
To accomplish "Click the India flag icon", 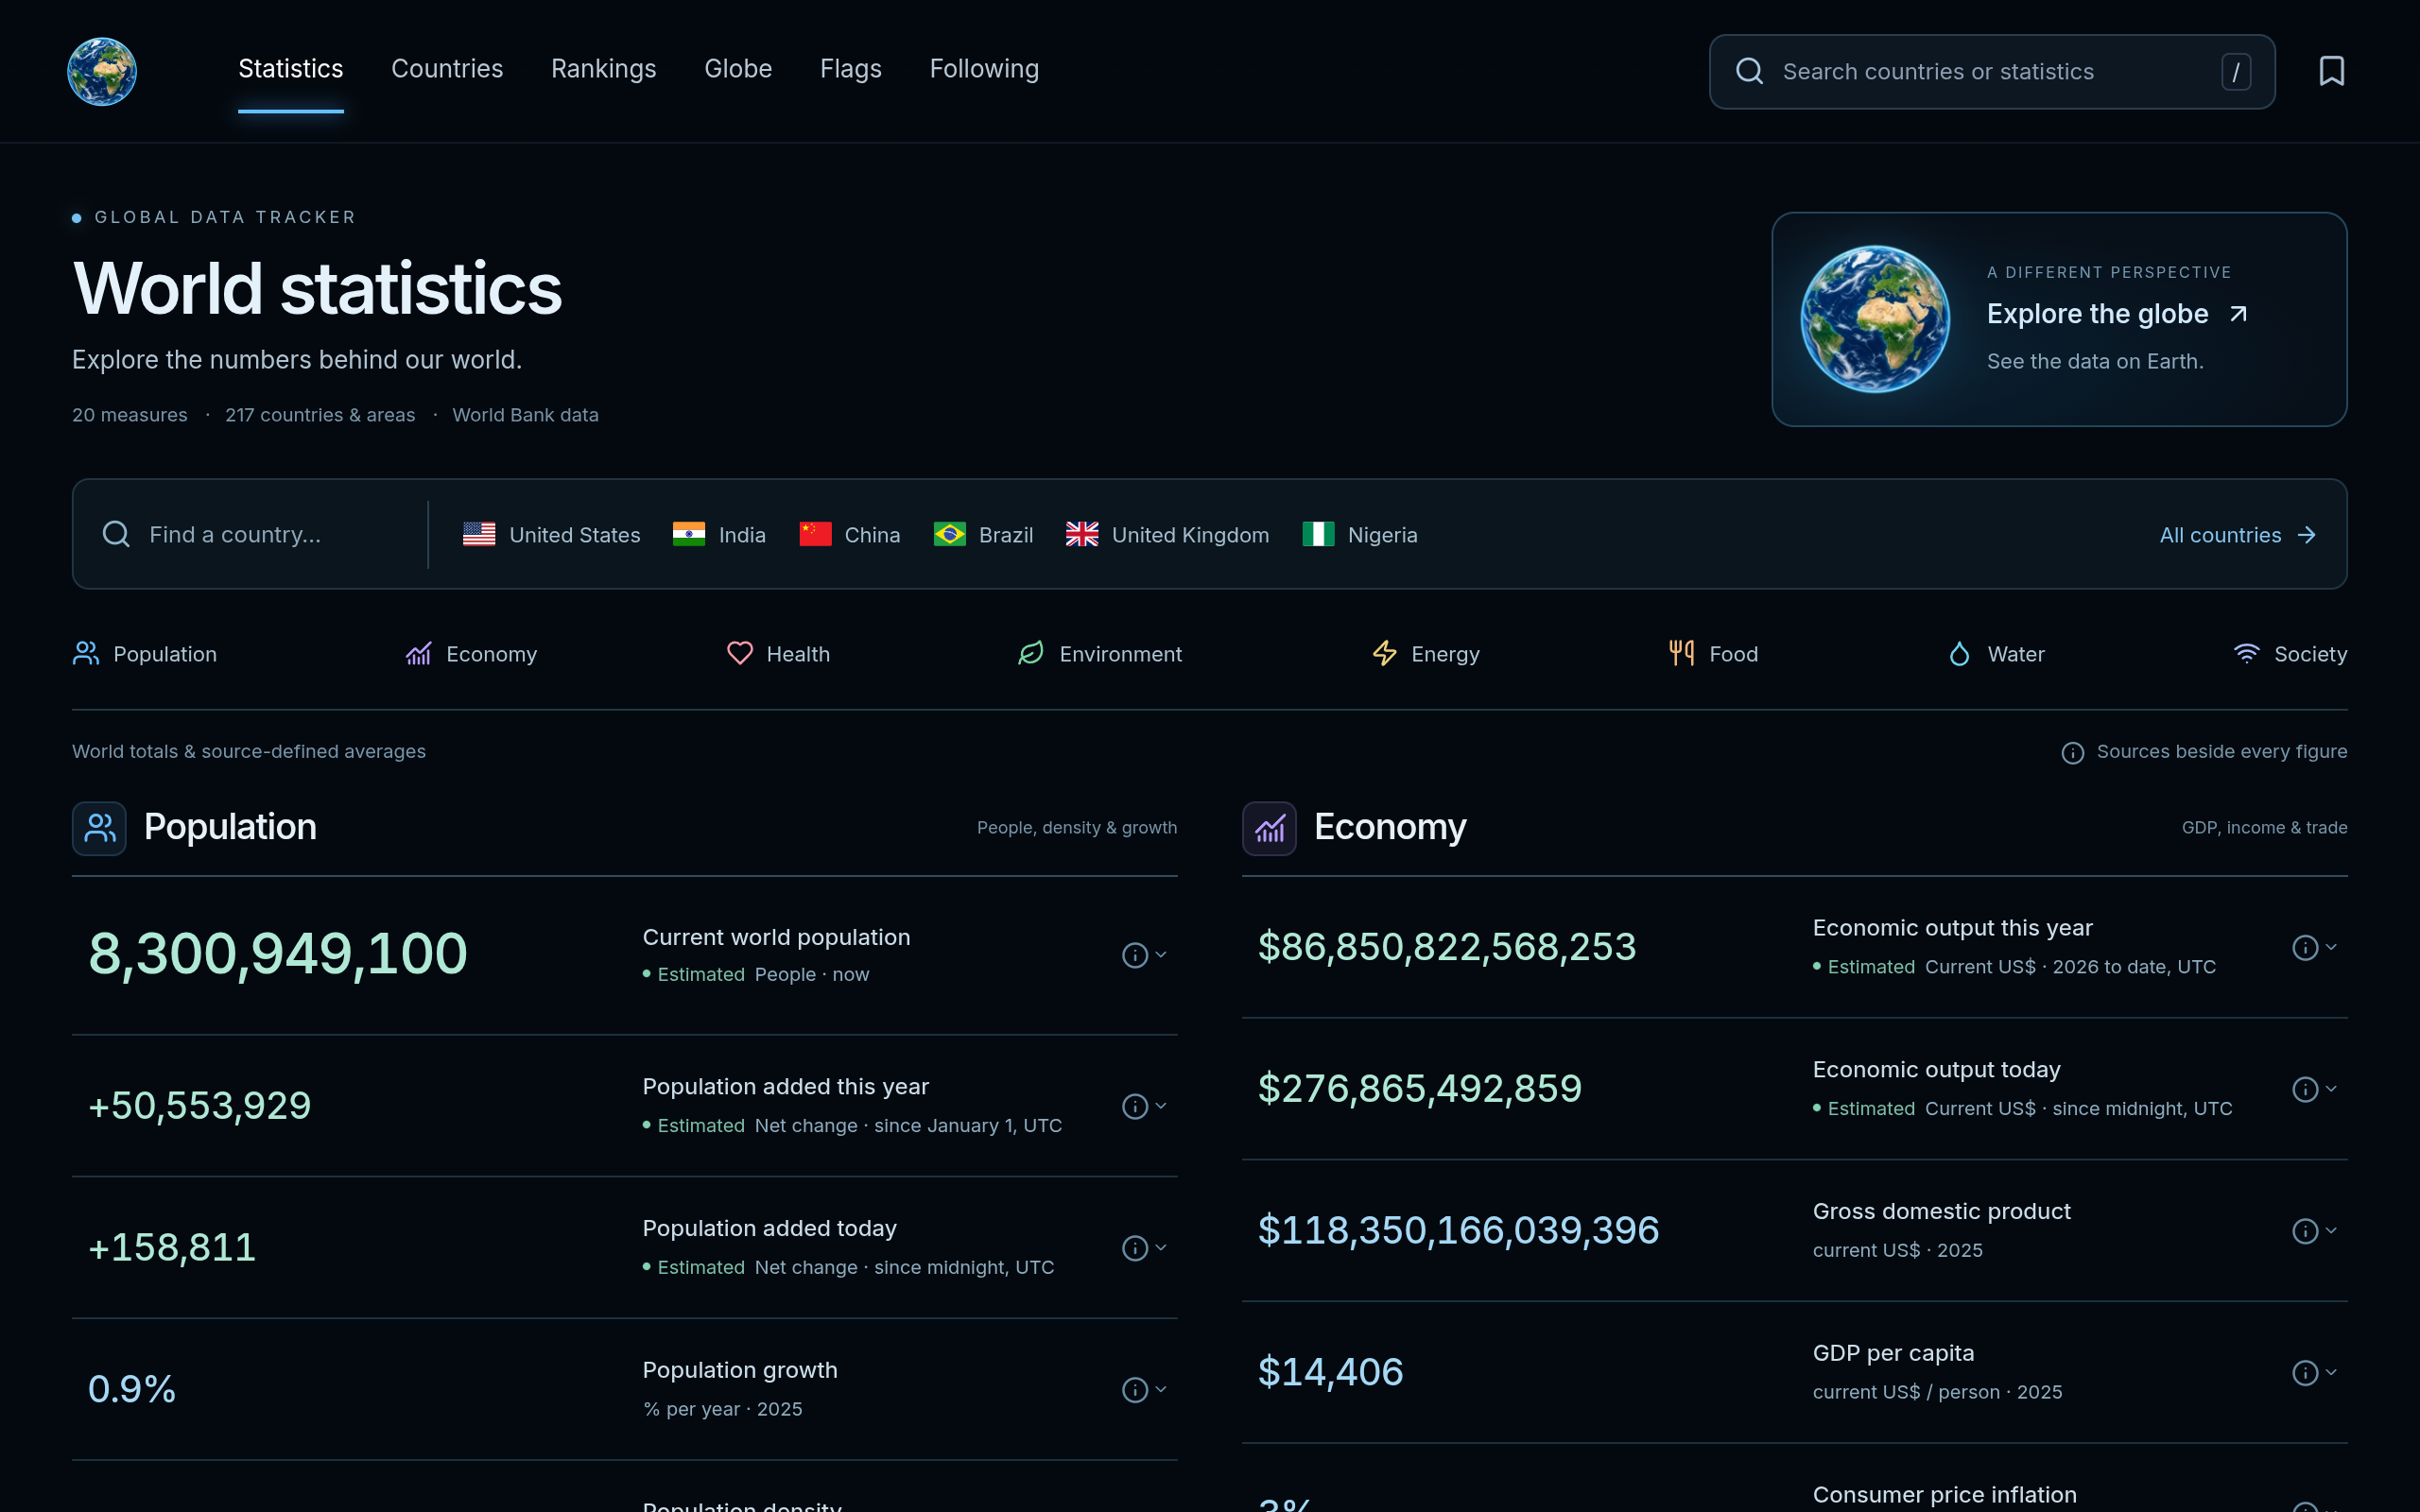I will click(689, 535).
